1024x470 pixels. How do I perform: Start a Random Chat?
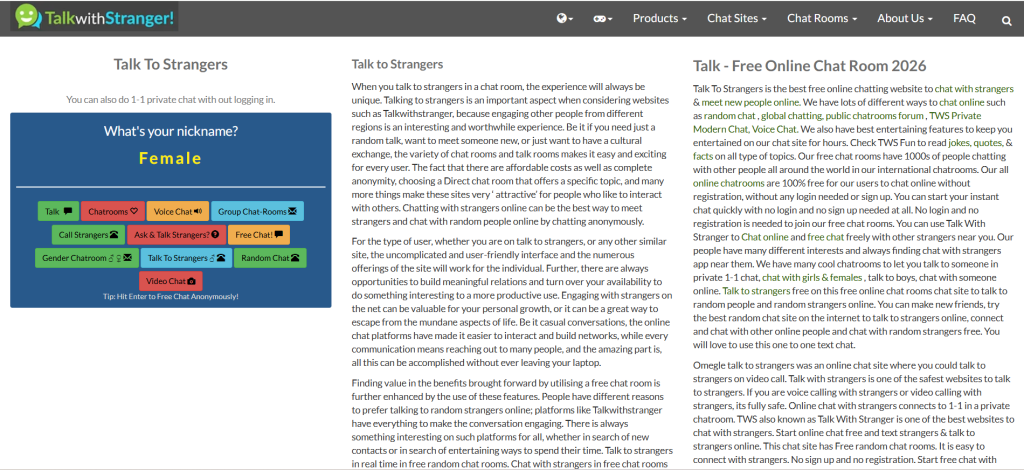point(271,258)
